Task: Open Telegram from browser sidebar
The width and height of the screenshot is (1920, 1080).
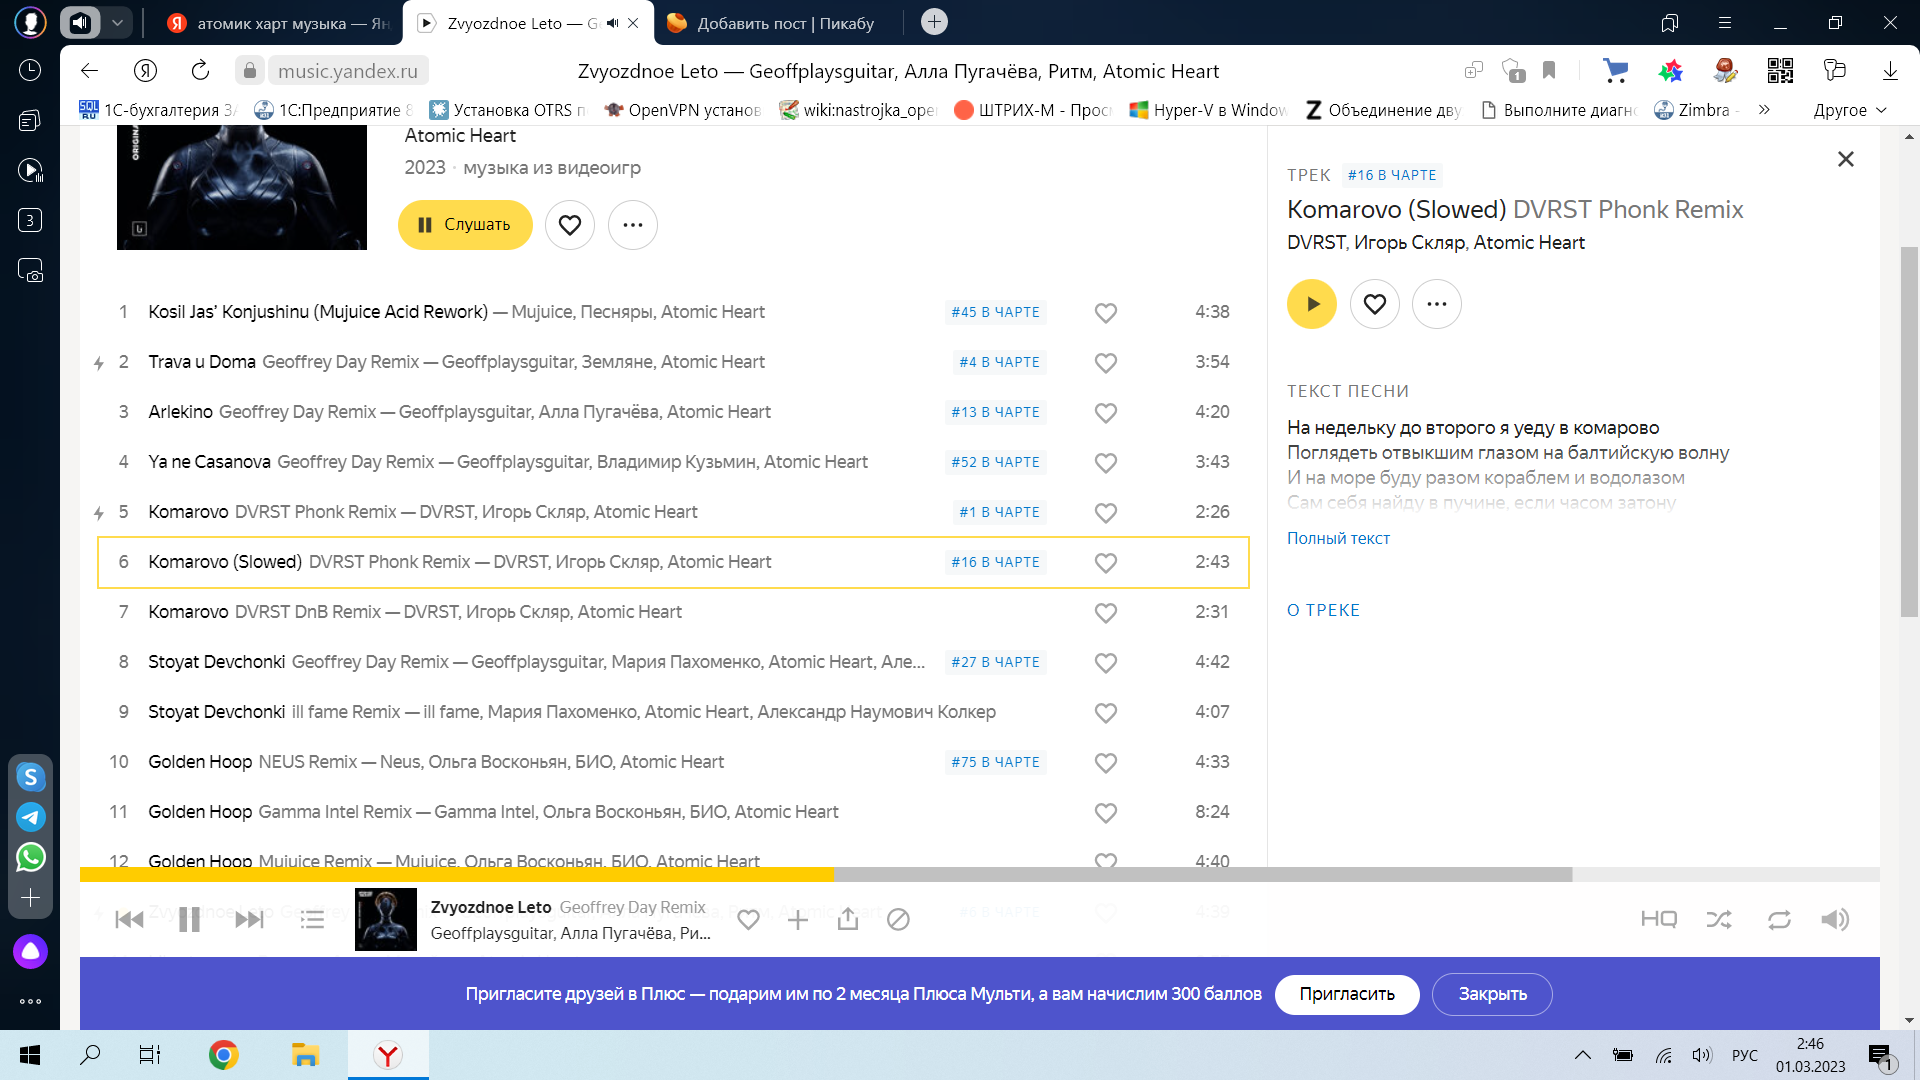Action: 31,817
